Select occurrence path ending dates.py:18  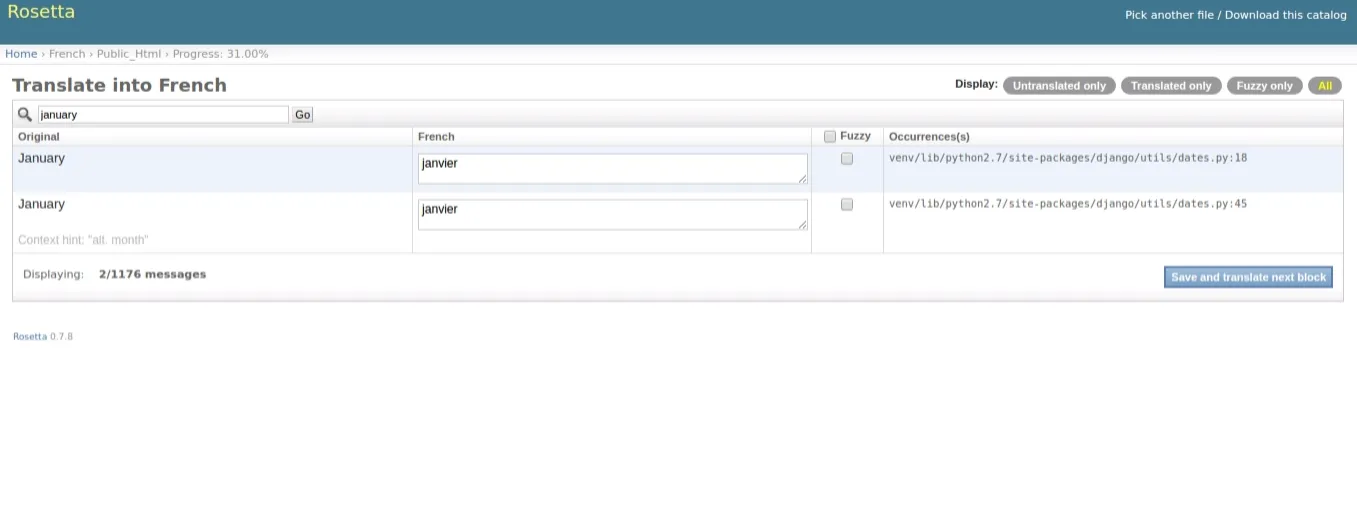click(x=1068, y=158)
